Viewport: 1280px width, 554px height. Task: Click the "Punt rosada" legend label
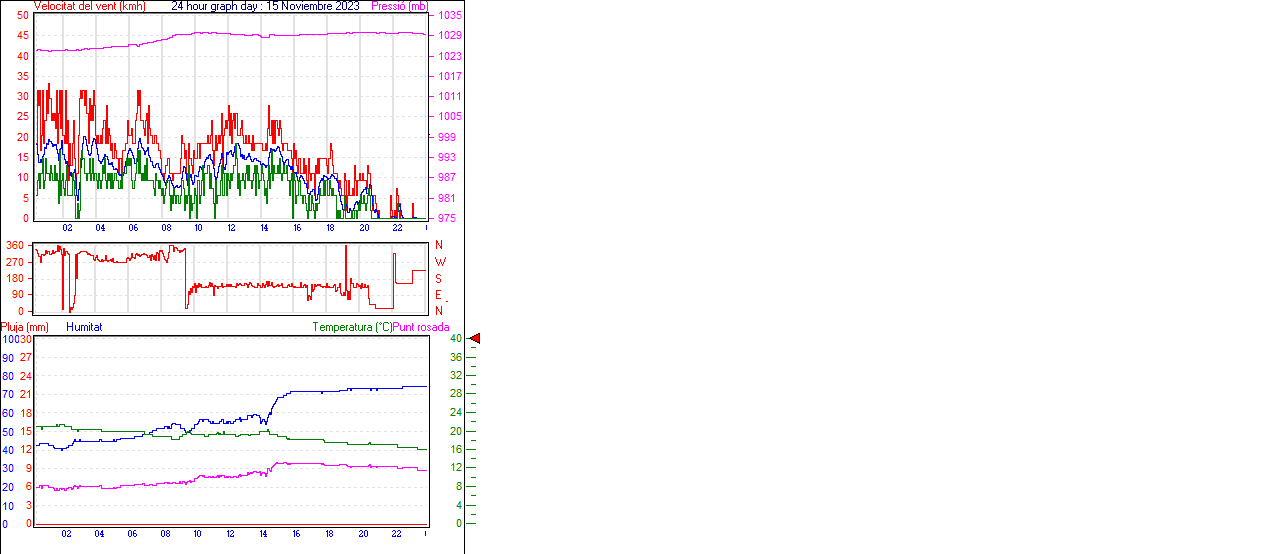pyautogui.click(x=421, y=327)
